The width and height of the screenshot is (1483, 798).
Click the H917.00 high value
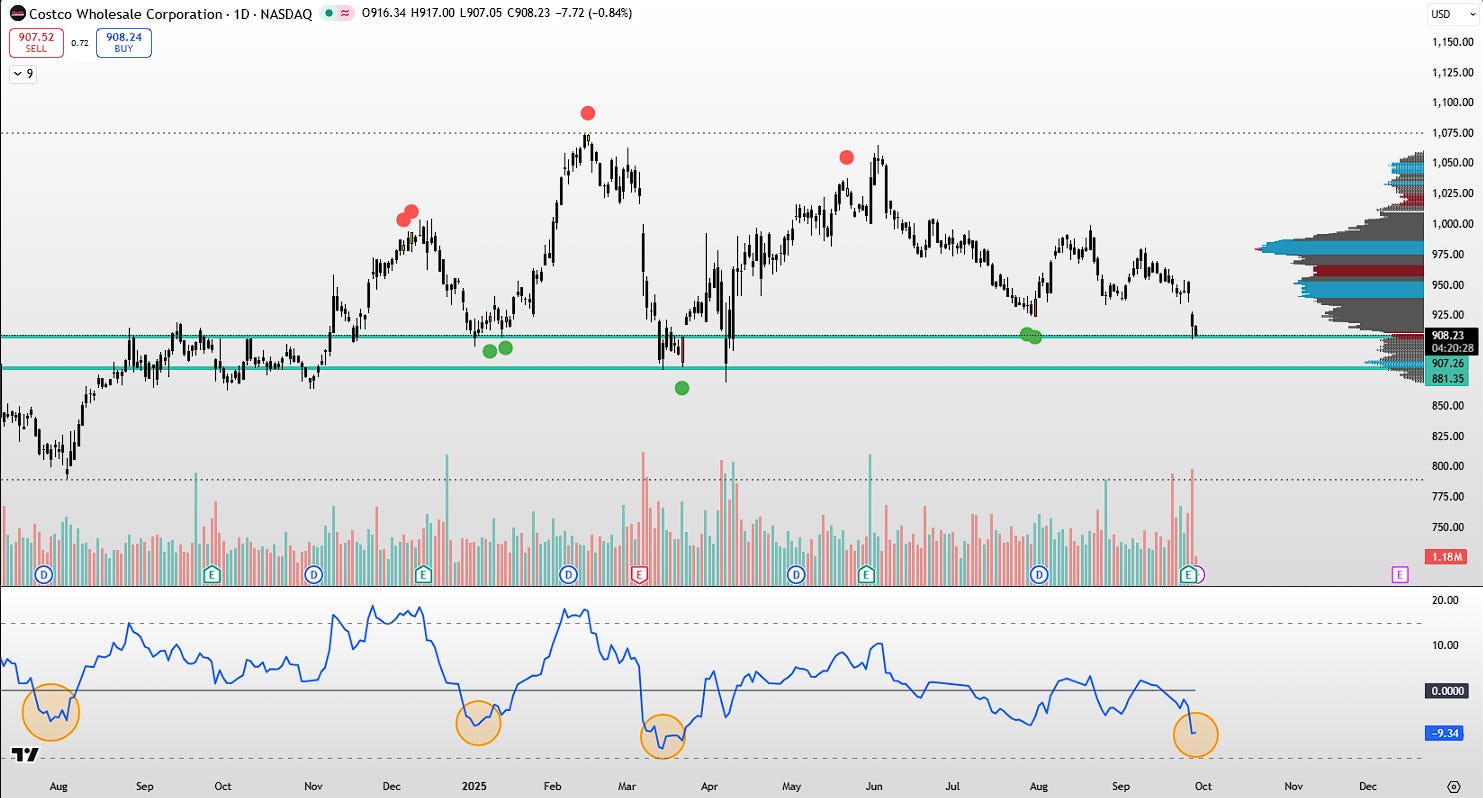click(434, 14)
